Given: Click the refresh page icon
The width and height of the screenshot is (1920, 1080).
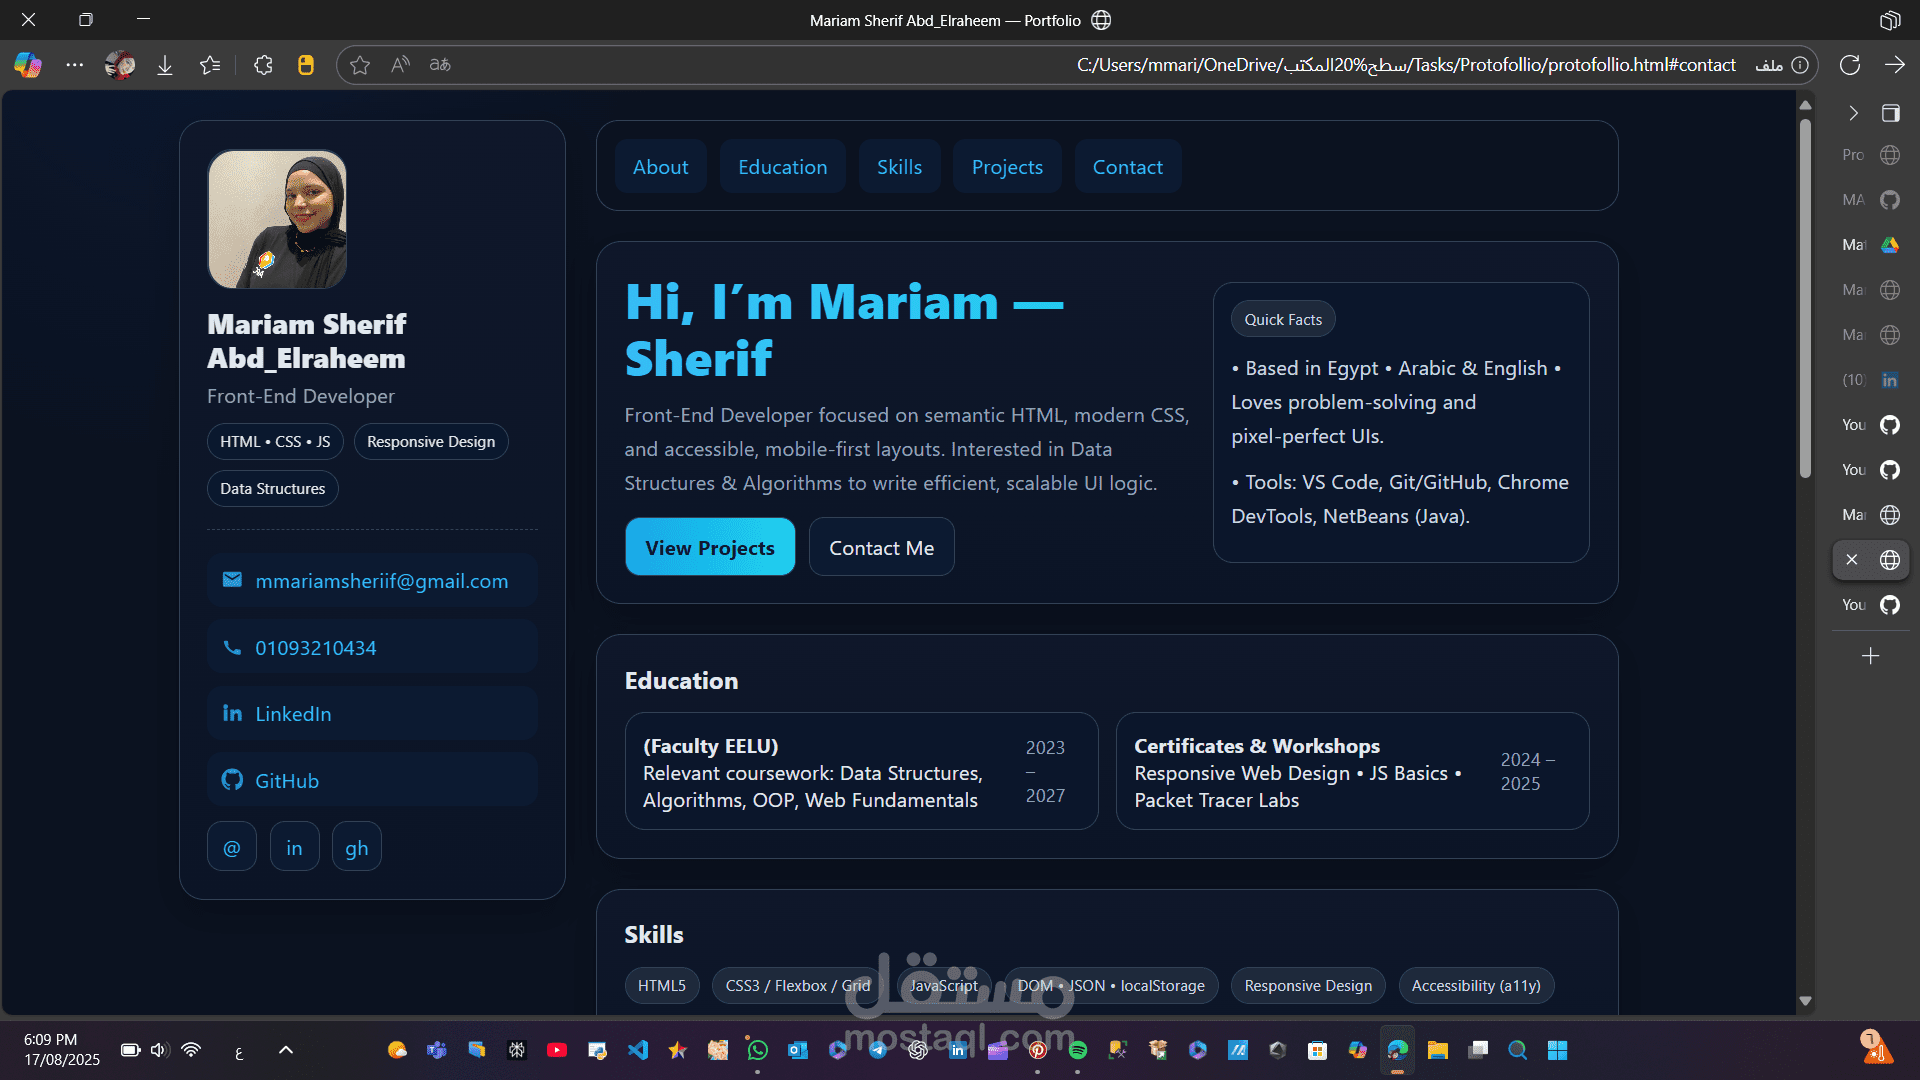Looking at the screenshot, I should tap(1850, 65).
